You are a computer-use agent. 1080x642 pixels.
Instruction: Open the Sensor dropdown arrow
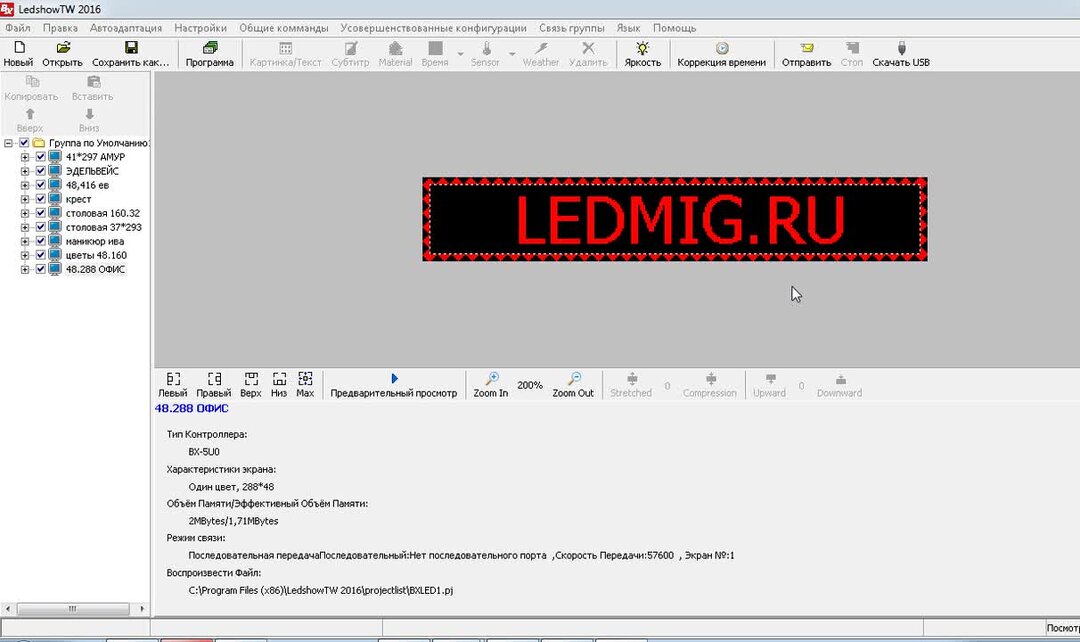pyautogui.click(x=512, y=54)
